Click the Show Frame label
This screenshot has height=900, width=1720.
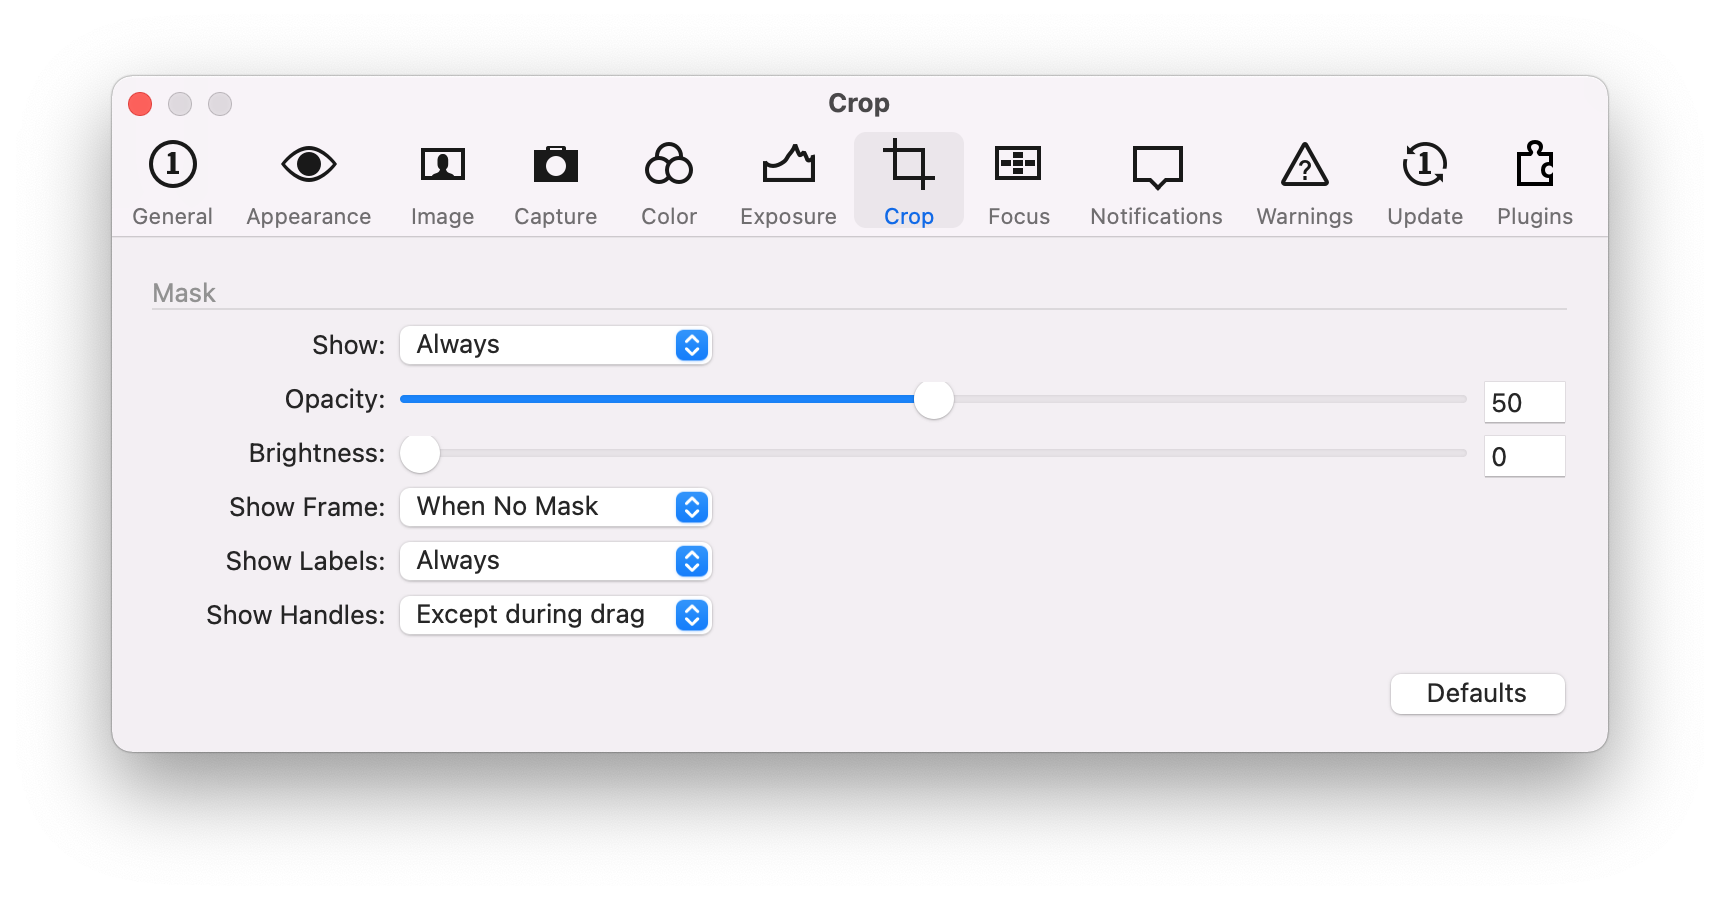[x=306, y=507]
